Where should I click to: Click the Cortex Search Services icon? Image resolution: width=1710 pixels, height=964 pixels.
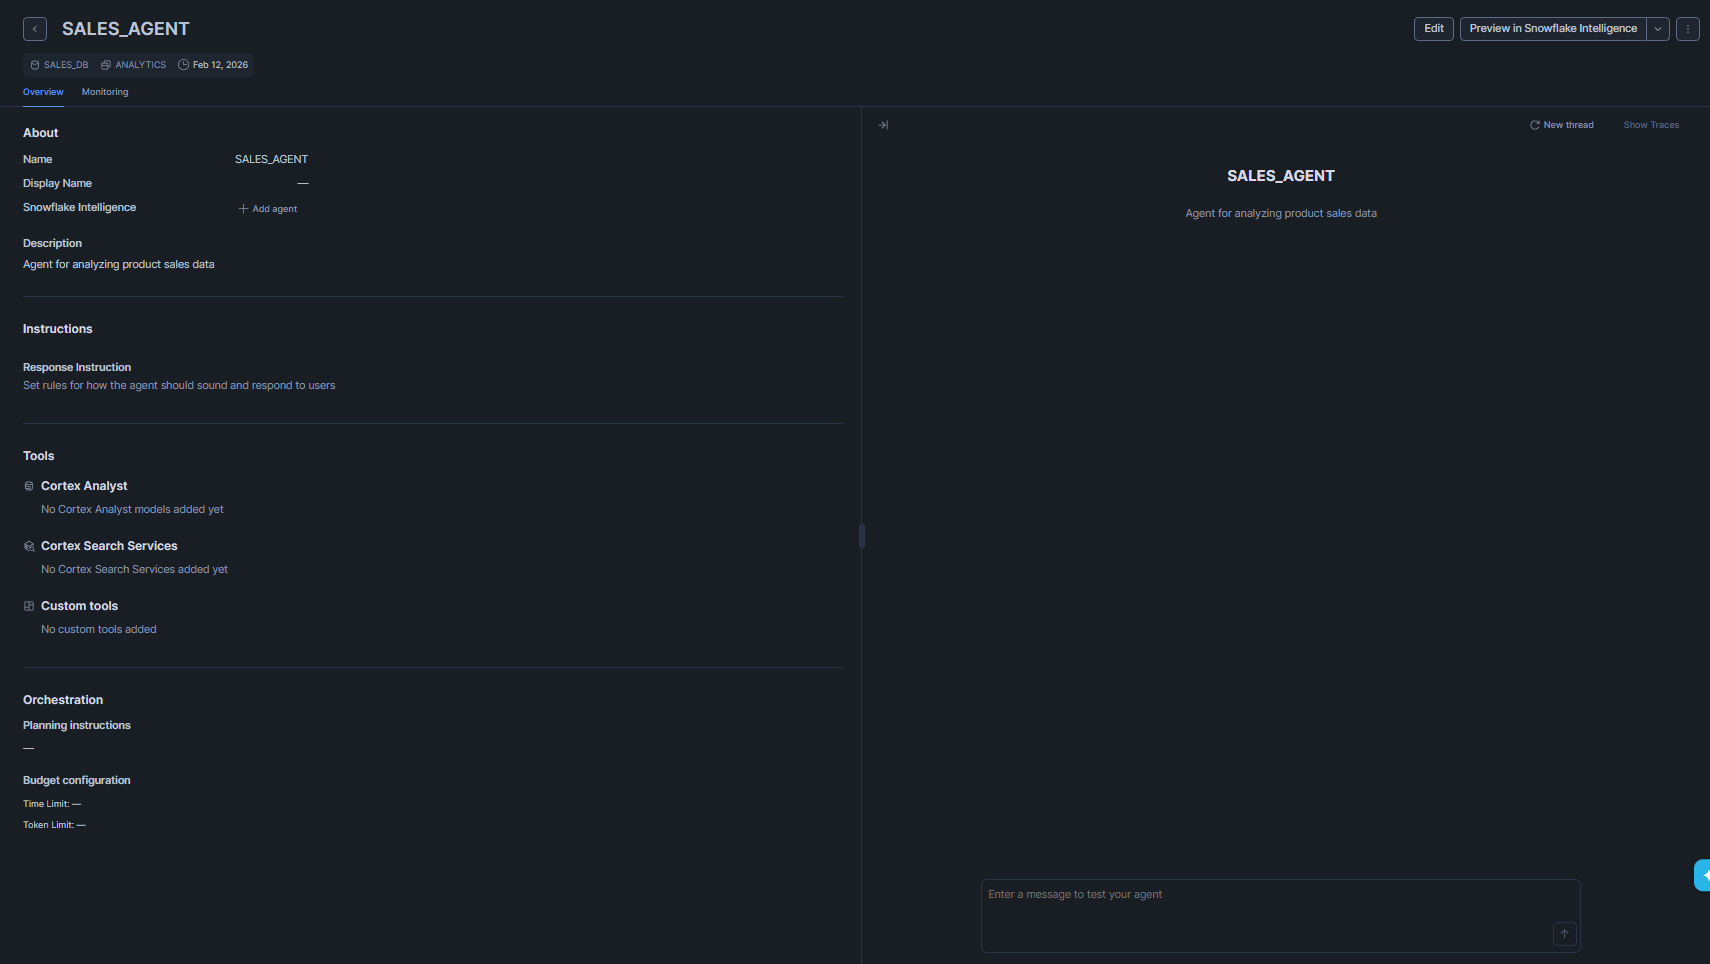[x=28, y=546]
